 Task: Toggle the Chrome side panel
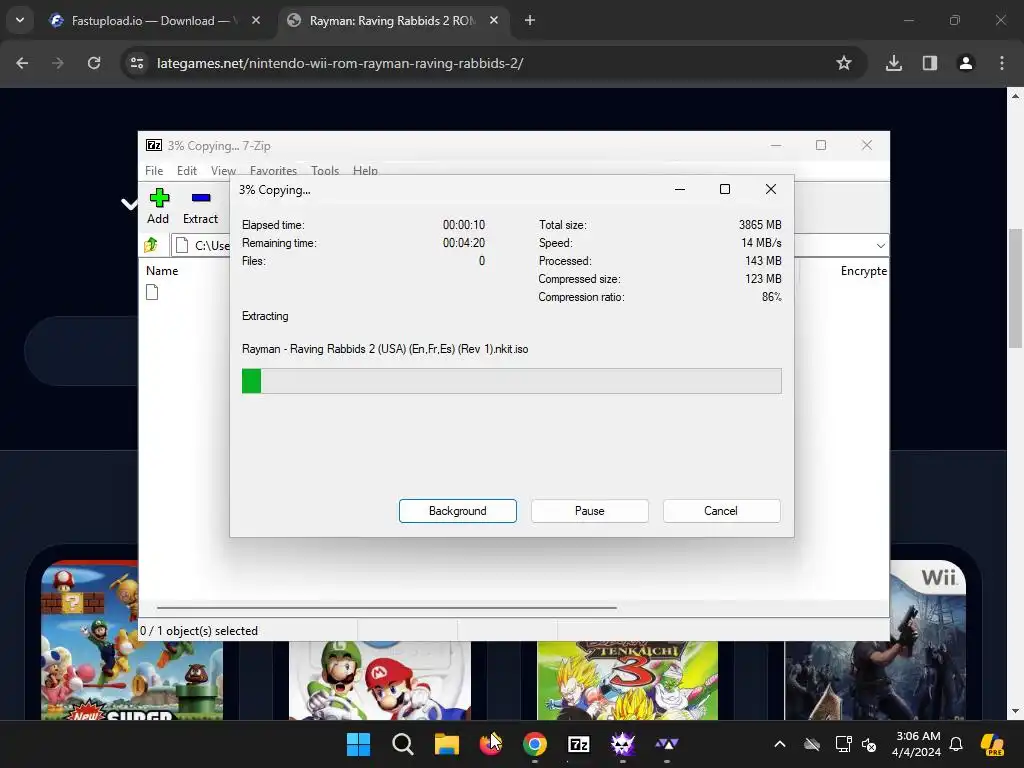pos(930,63)
